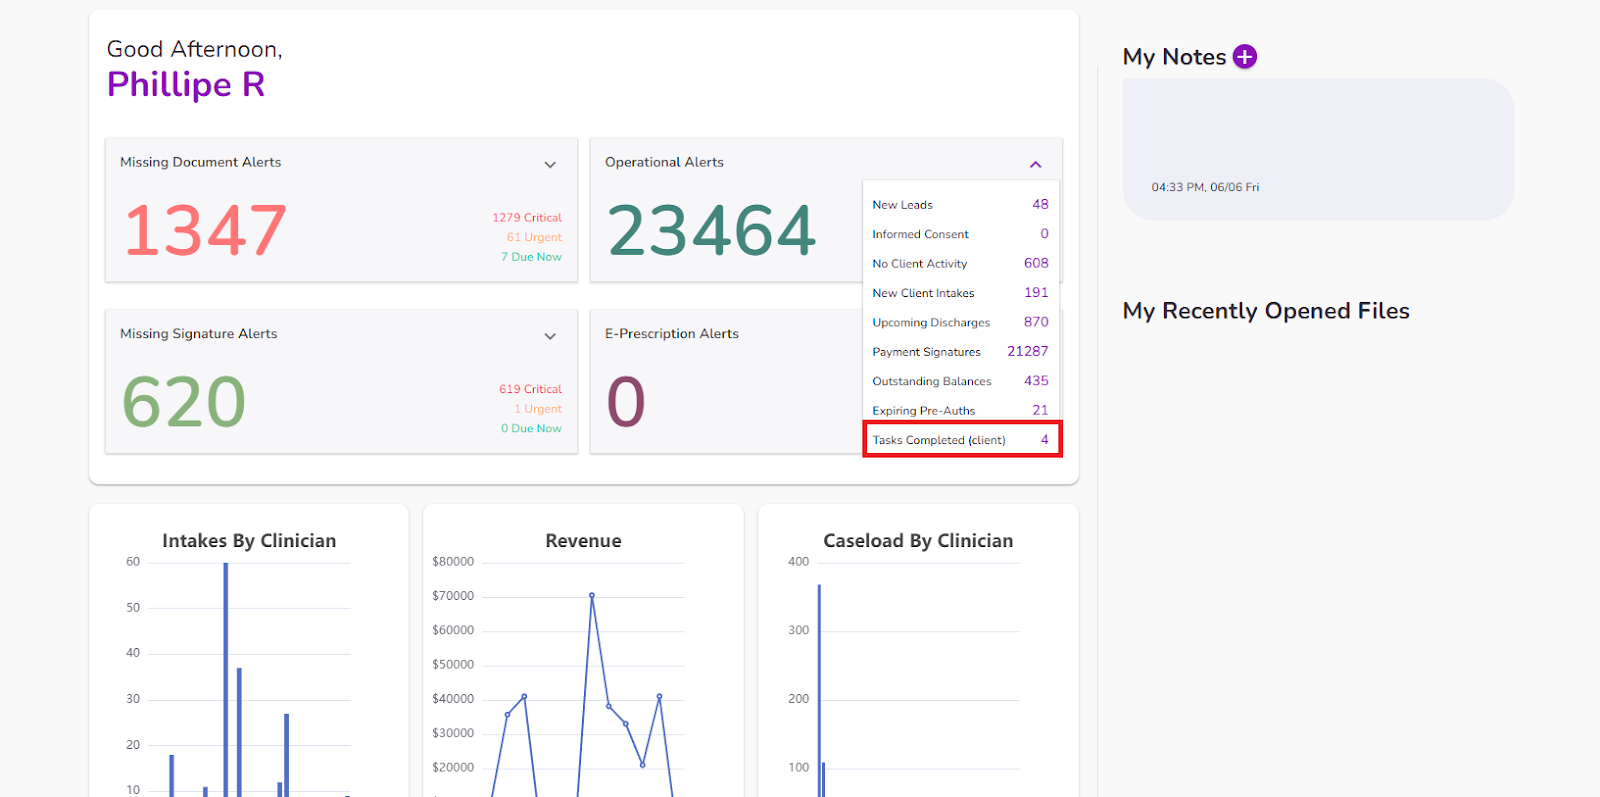Open Upcoming Discharges alert row
1600x797 pixels.
[x=960, y=322]
